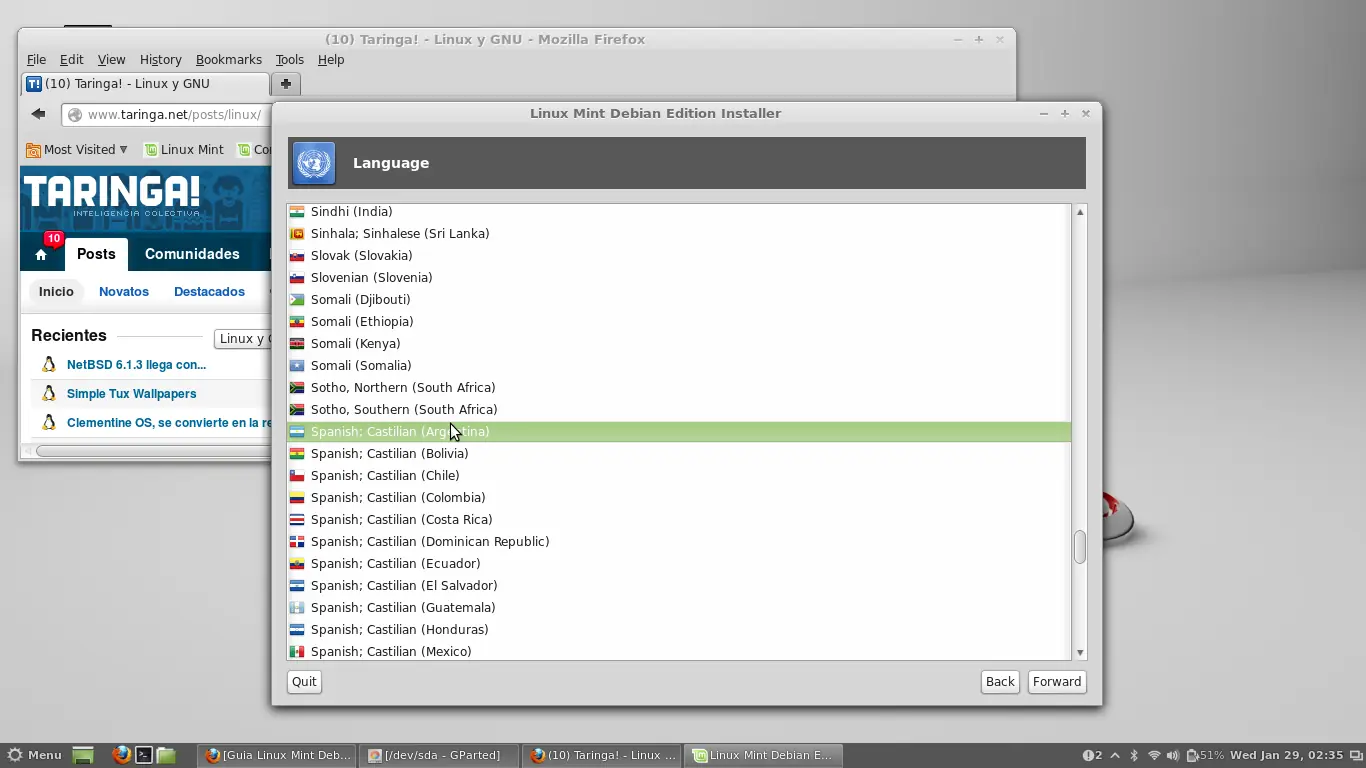Go back using Firefox back arrow
This screenshot has width=1366, height=768.
point(38,114)
